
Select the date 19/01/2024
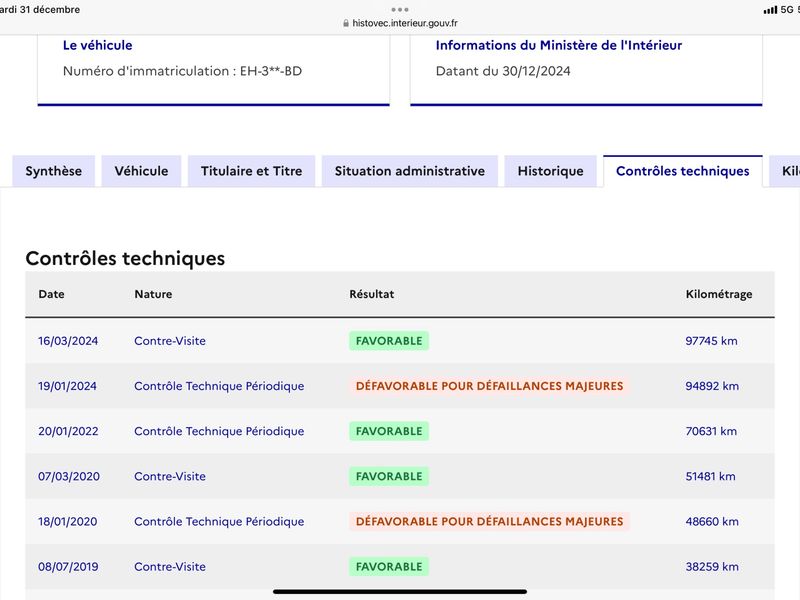click(x=67, y=386)
